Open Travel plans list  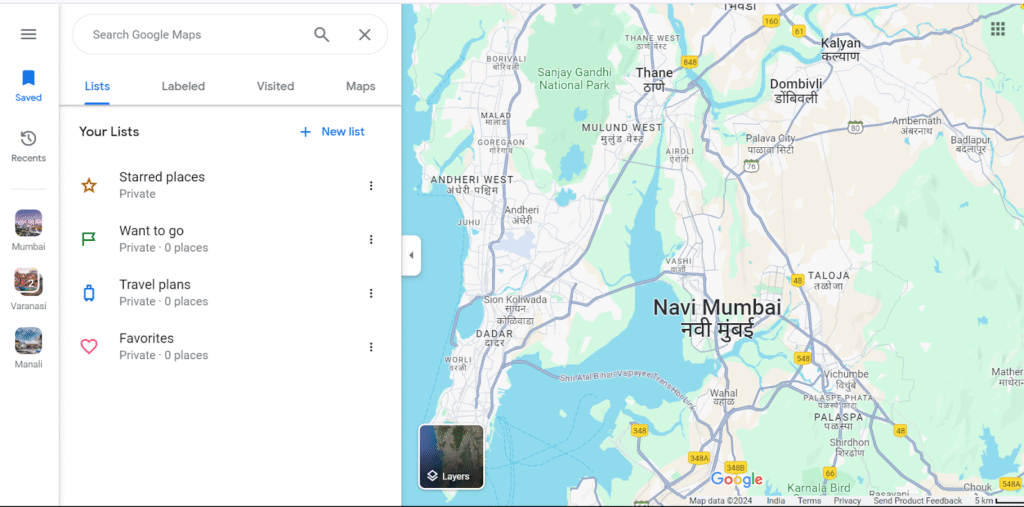point(230,293)
